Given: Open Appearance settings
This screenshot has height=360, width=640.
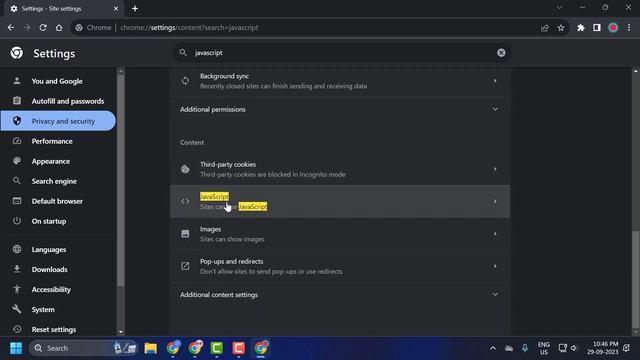Looking at the screenshot, I should click(x=58, y=161).
